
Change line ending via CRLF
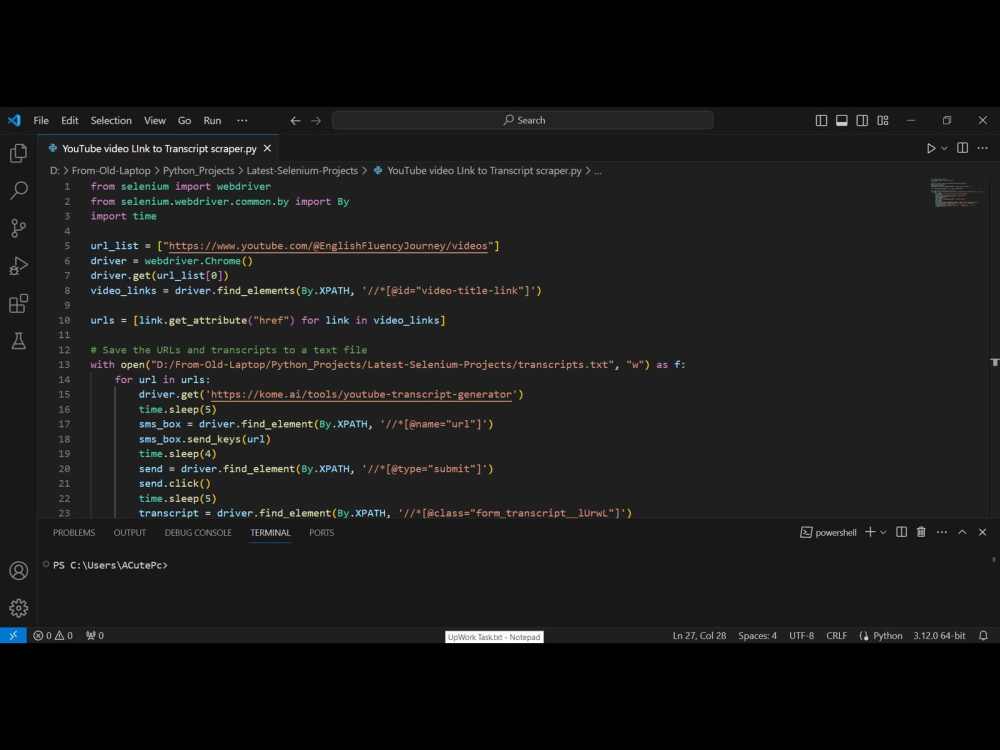(x=836, y=635)
